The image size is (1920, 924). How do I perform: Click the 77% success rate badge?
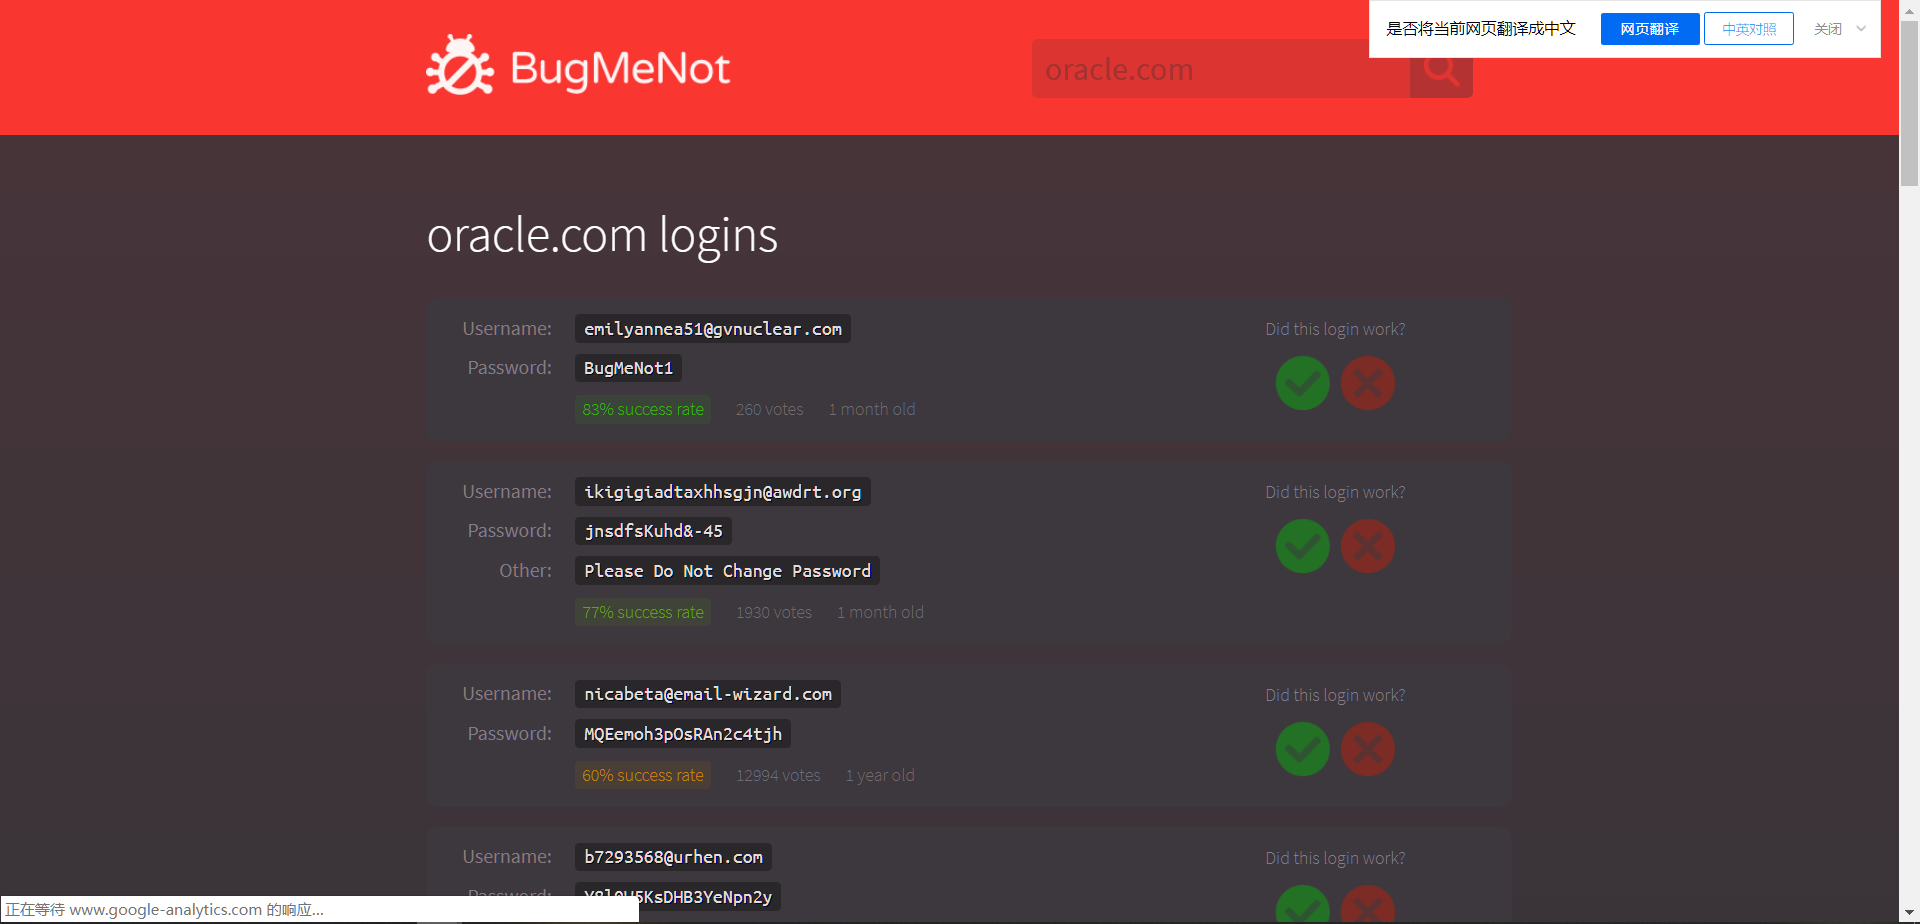point(643,612)
